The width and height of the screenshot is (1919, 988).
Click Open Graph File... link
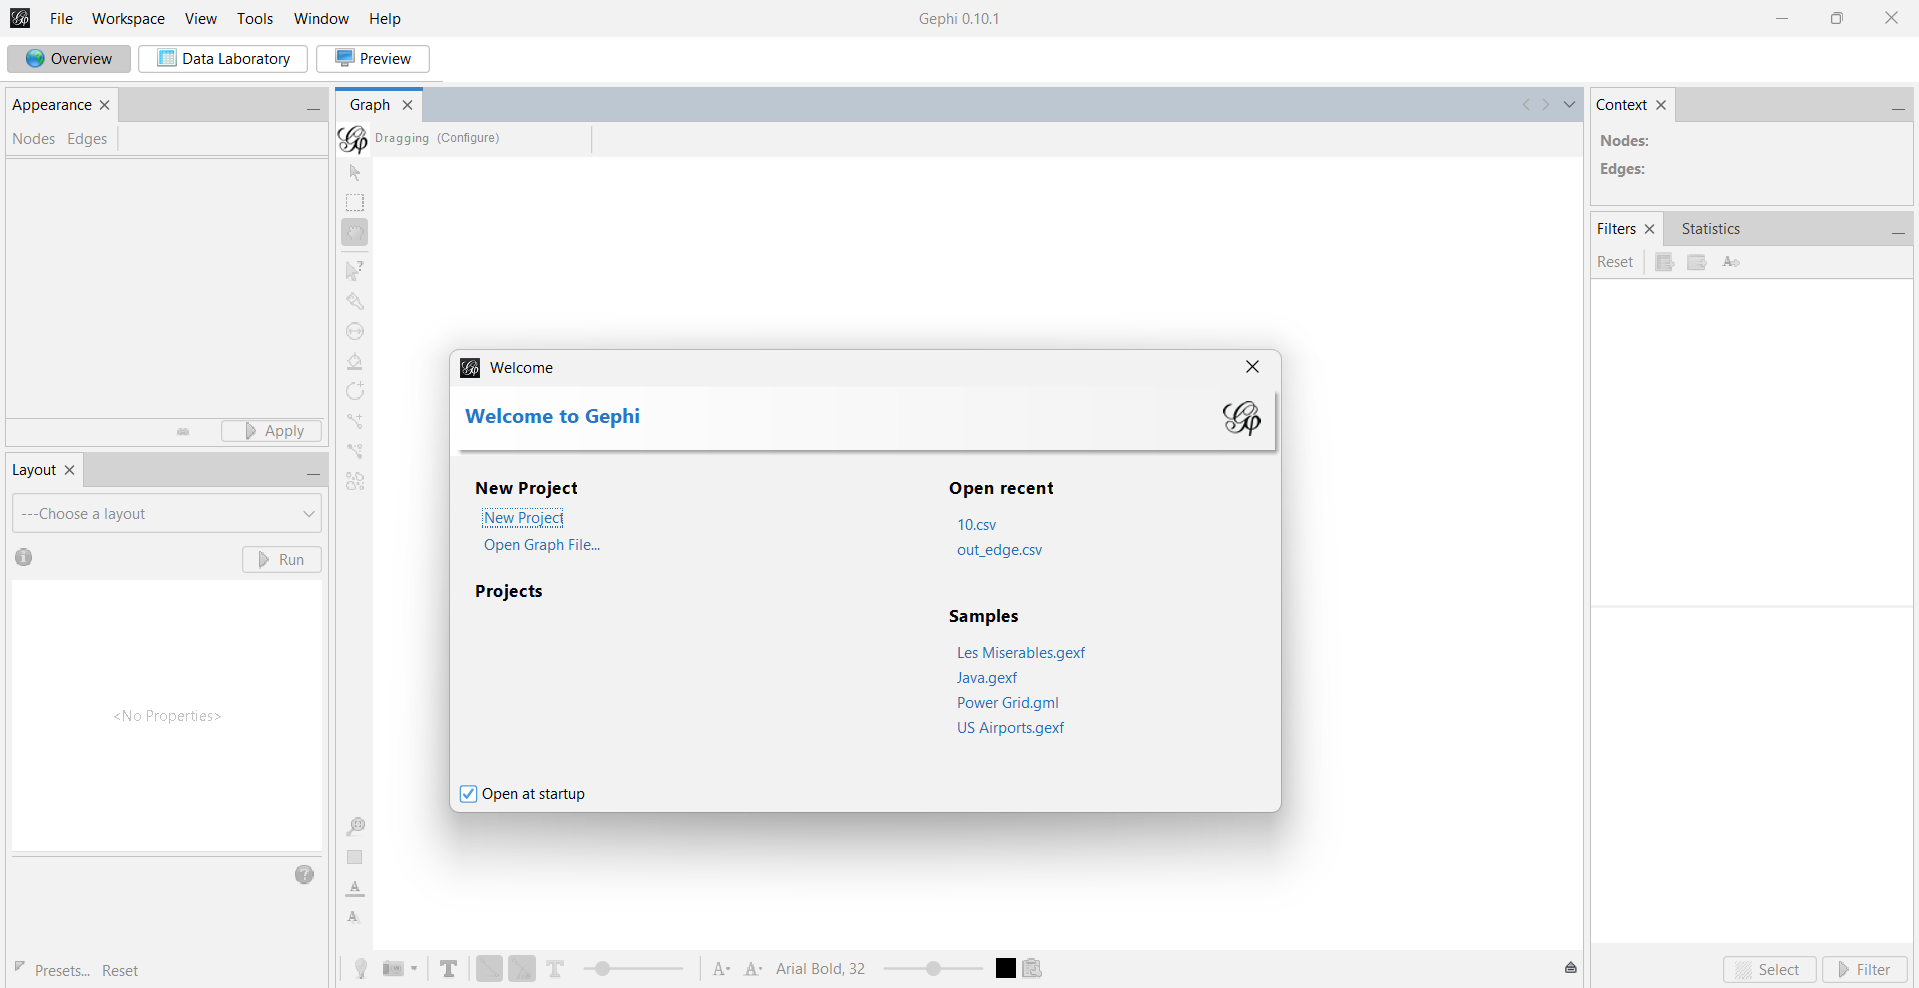(x=542, y=545)
